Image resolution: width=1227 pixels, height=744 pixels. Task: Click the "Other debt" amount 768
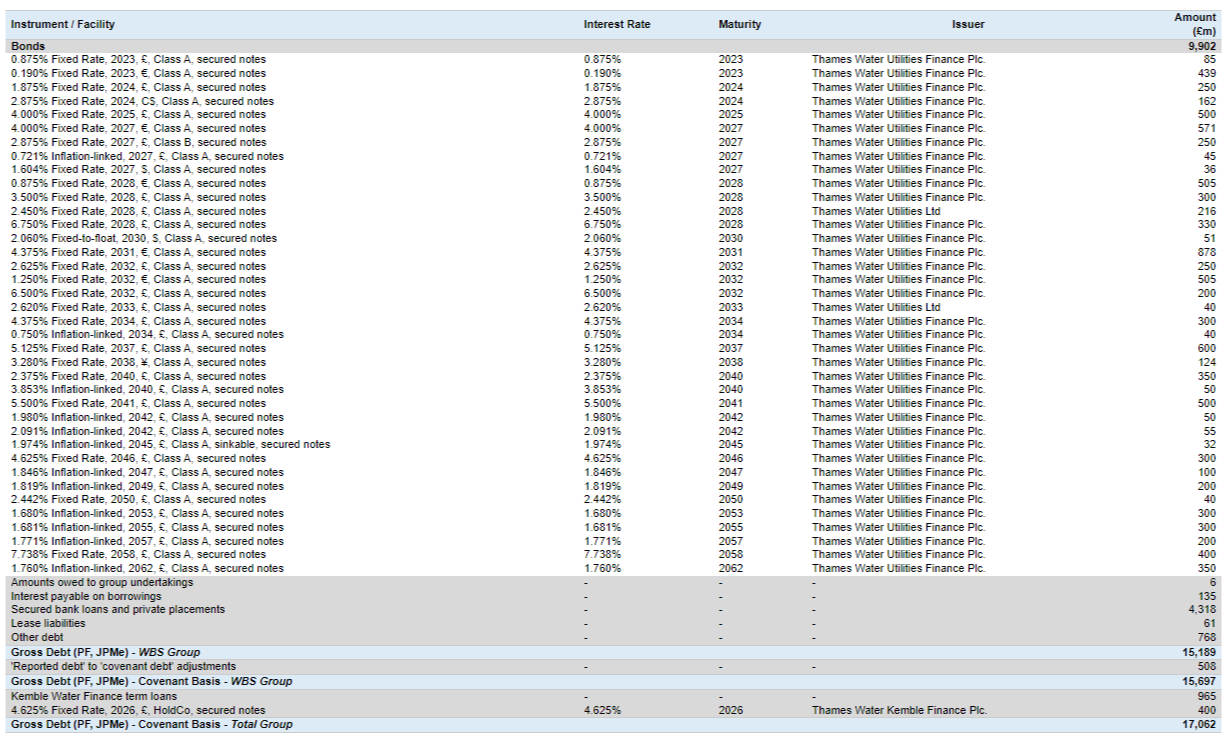point(1206,637)
